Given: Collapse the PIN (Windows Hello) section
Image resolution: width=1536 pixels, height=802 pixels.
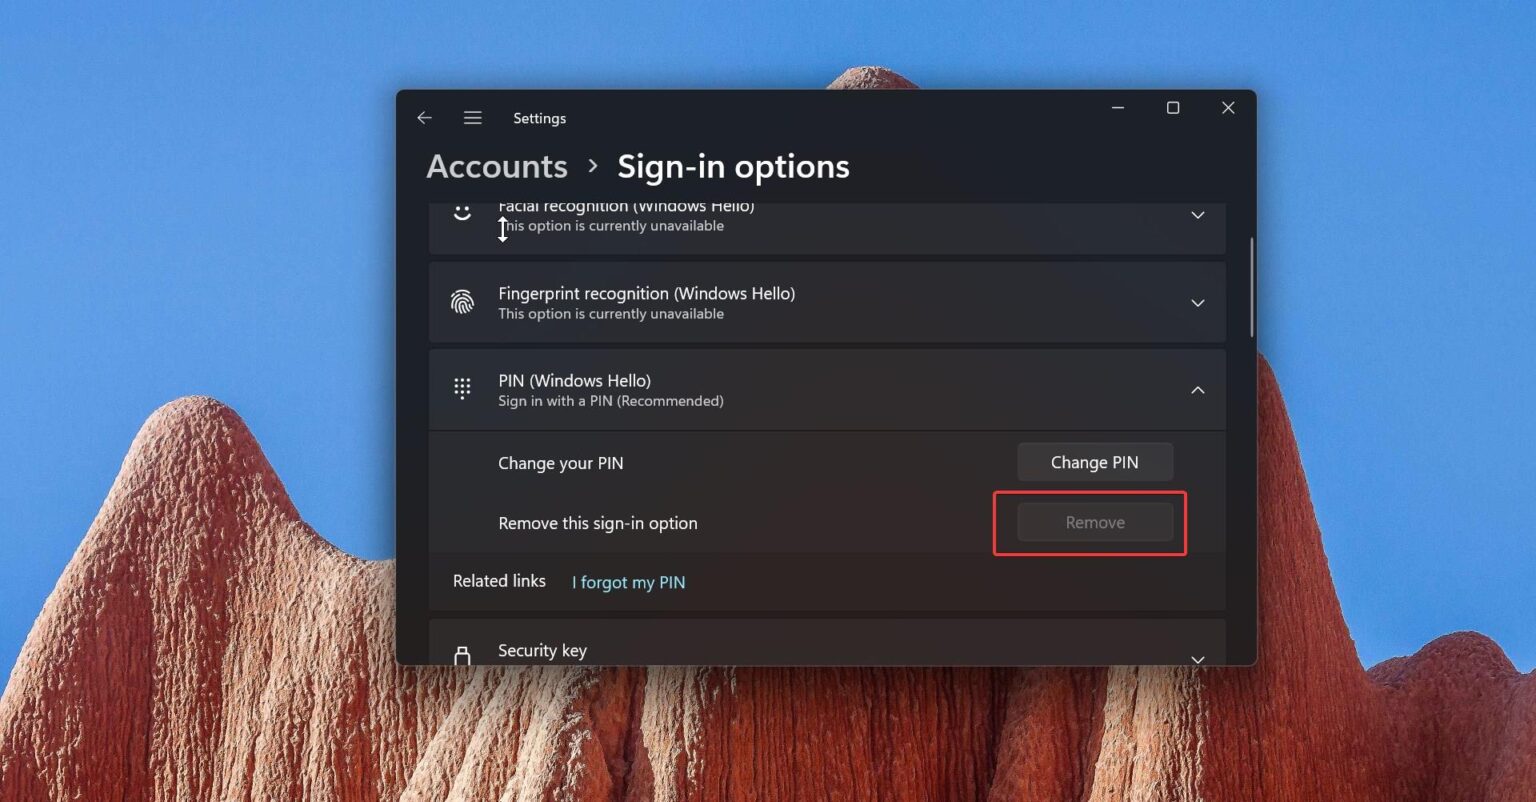Looking at the screenshot, I should [1197, 390].
